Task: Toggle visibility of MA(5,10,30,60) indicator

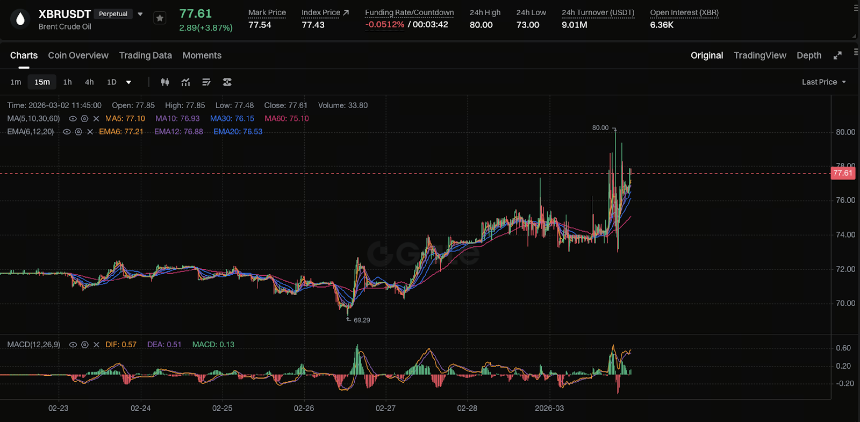Action: (x=73, y=119)
